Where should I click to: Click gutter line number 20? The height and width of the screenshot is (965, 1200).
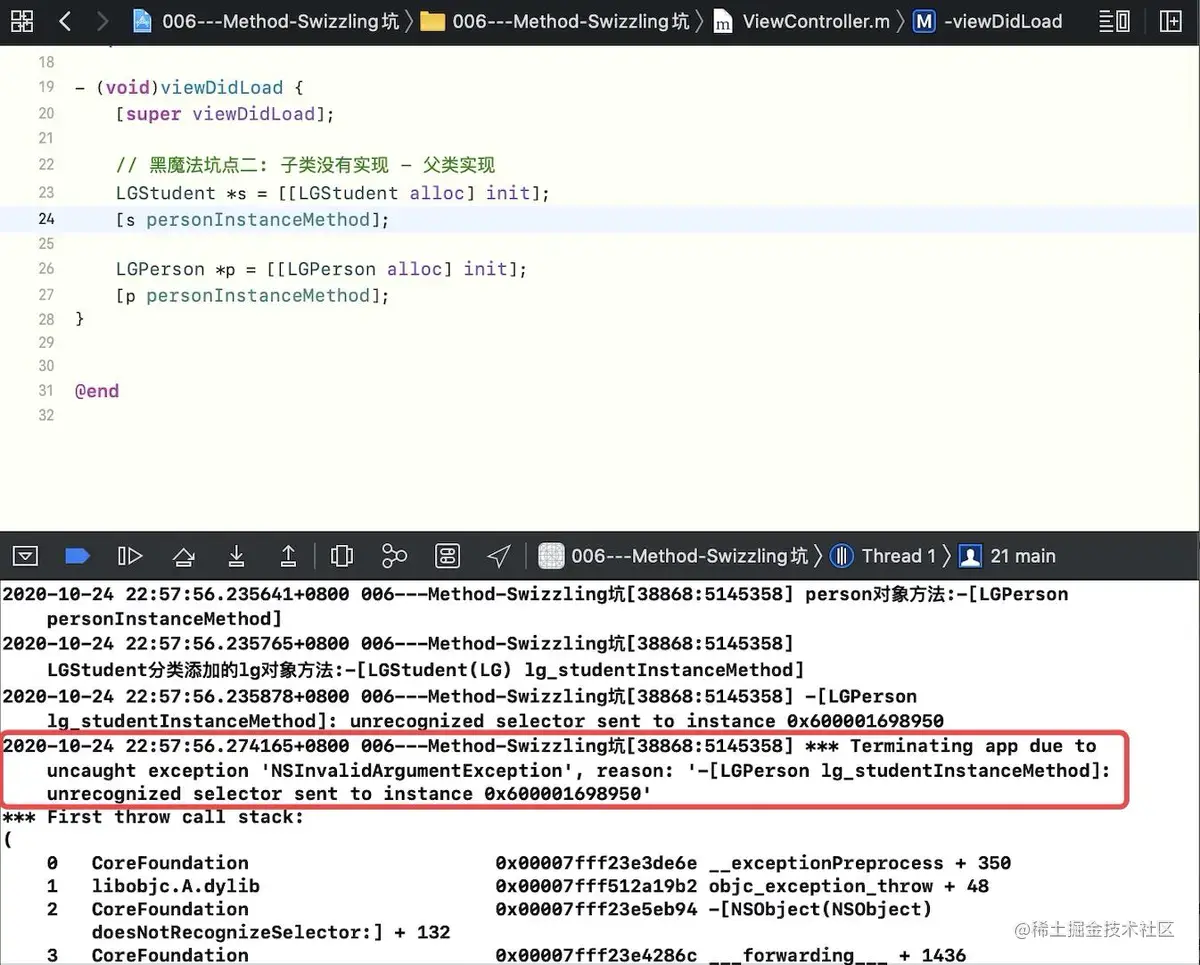[46, 113]
